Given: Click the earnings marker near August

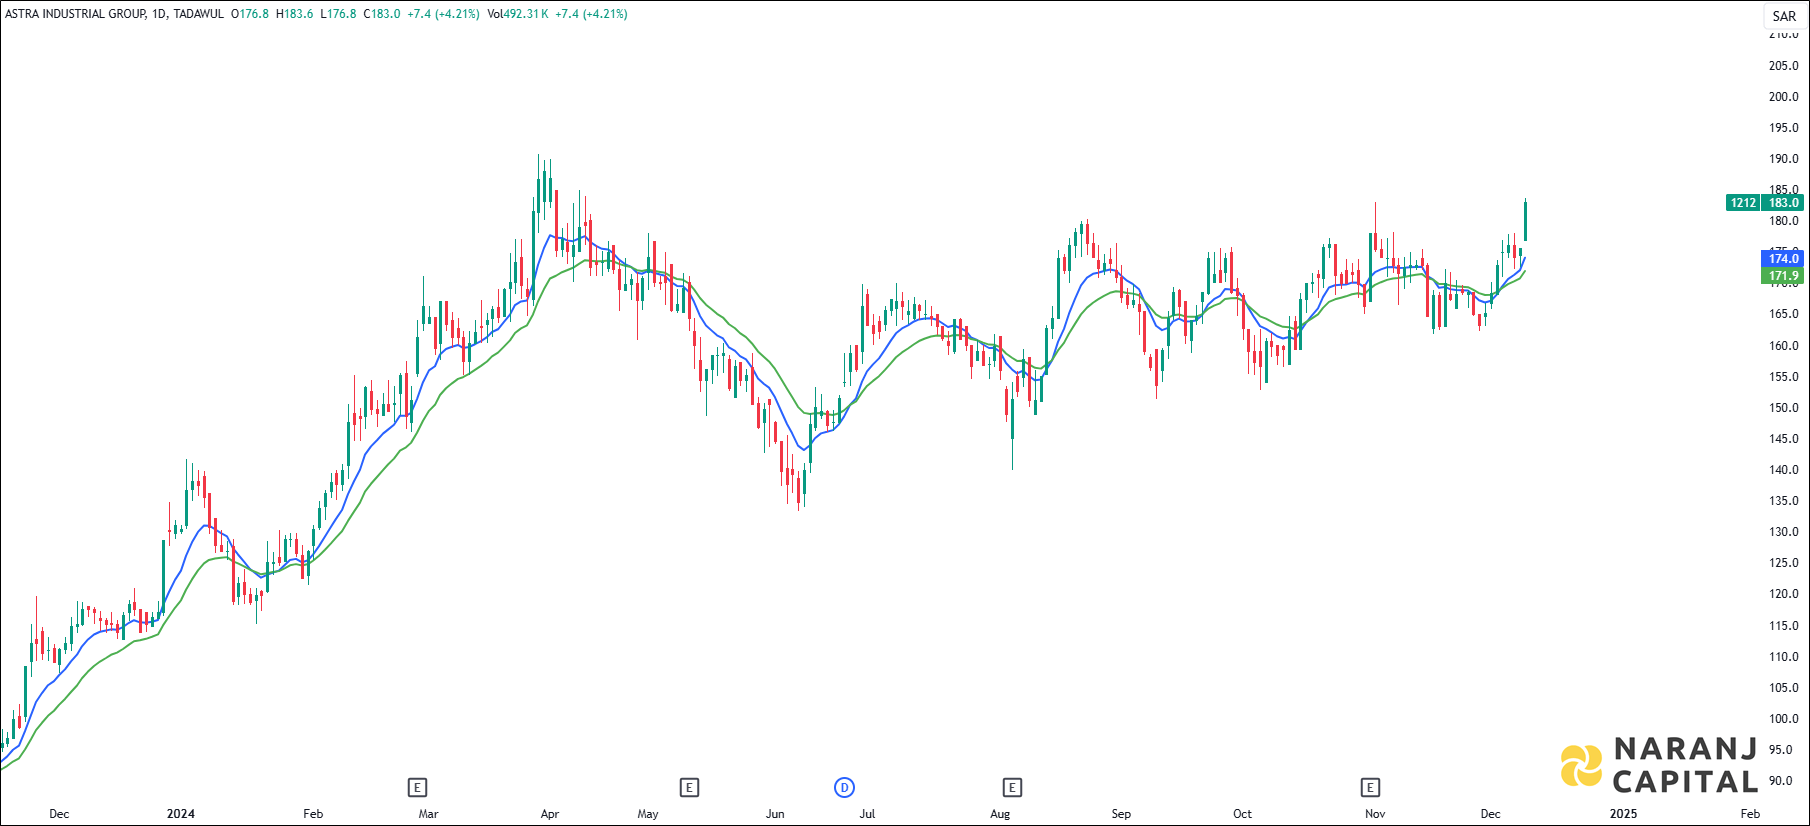Looking at the screenshot, I should [x=1012, y=788].
